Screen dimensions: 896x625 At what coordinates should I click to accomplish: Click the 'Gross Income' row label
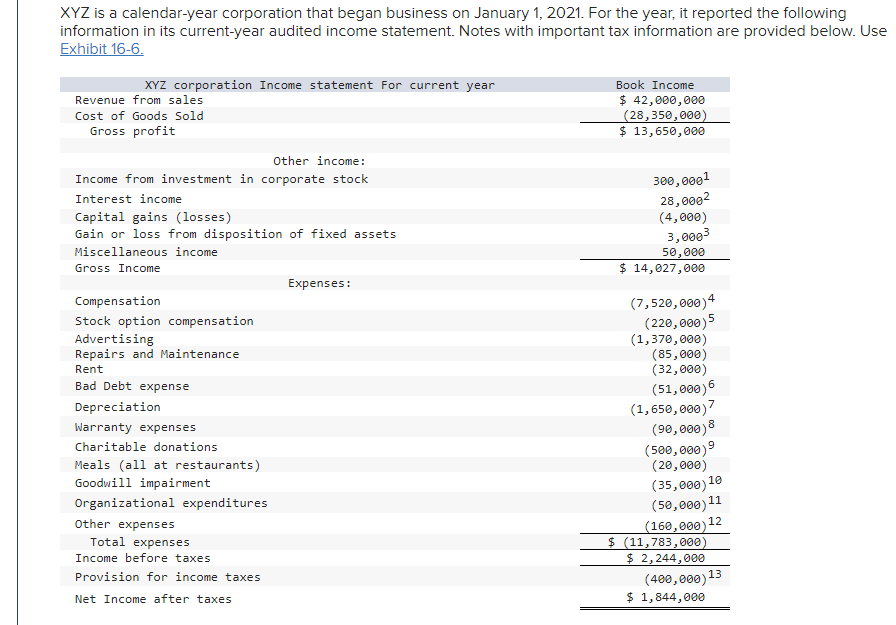[x=118, y=268]
